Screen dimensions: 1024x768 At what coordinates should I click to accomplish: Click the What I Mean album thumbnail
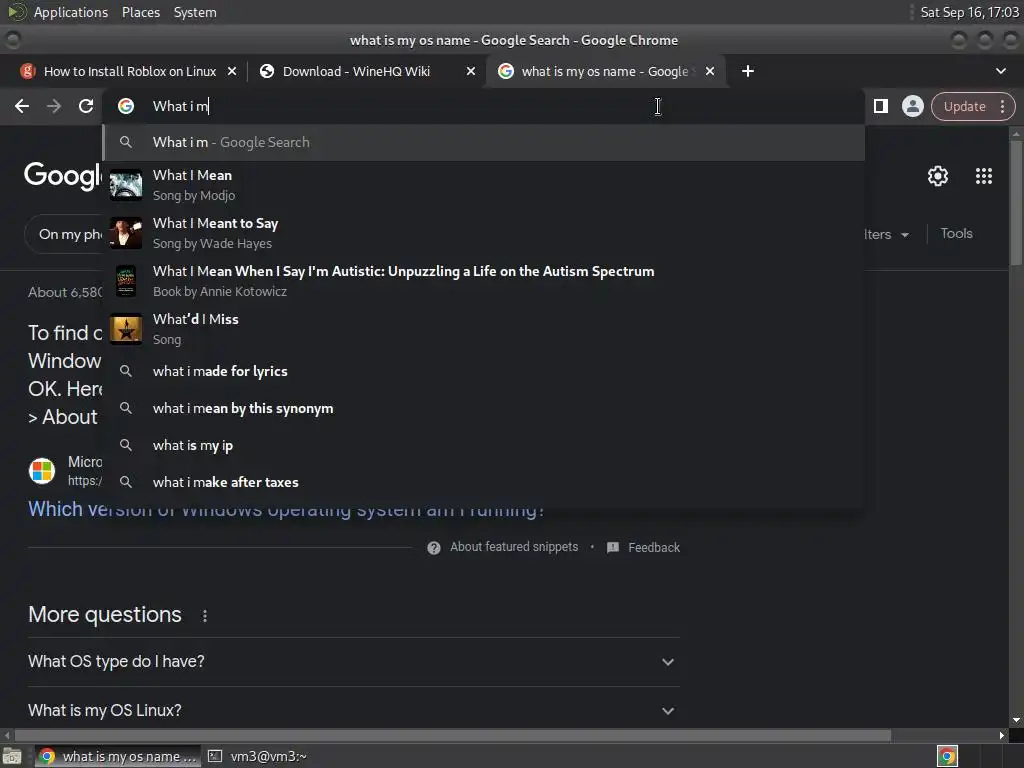[125, 185]
